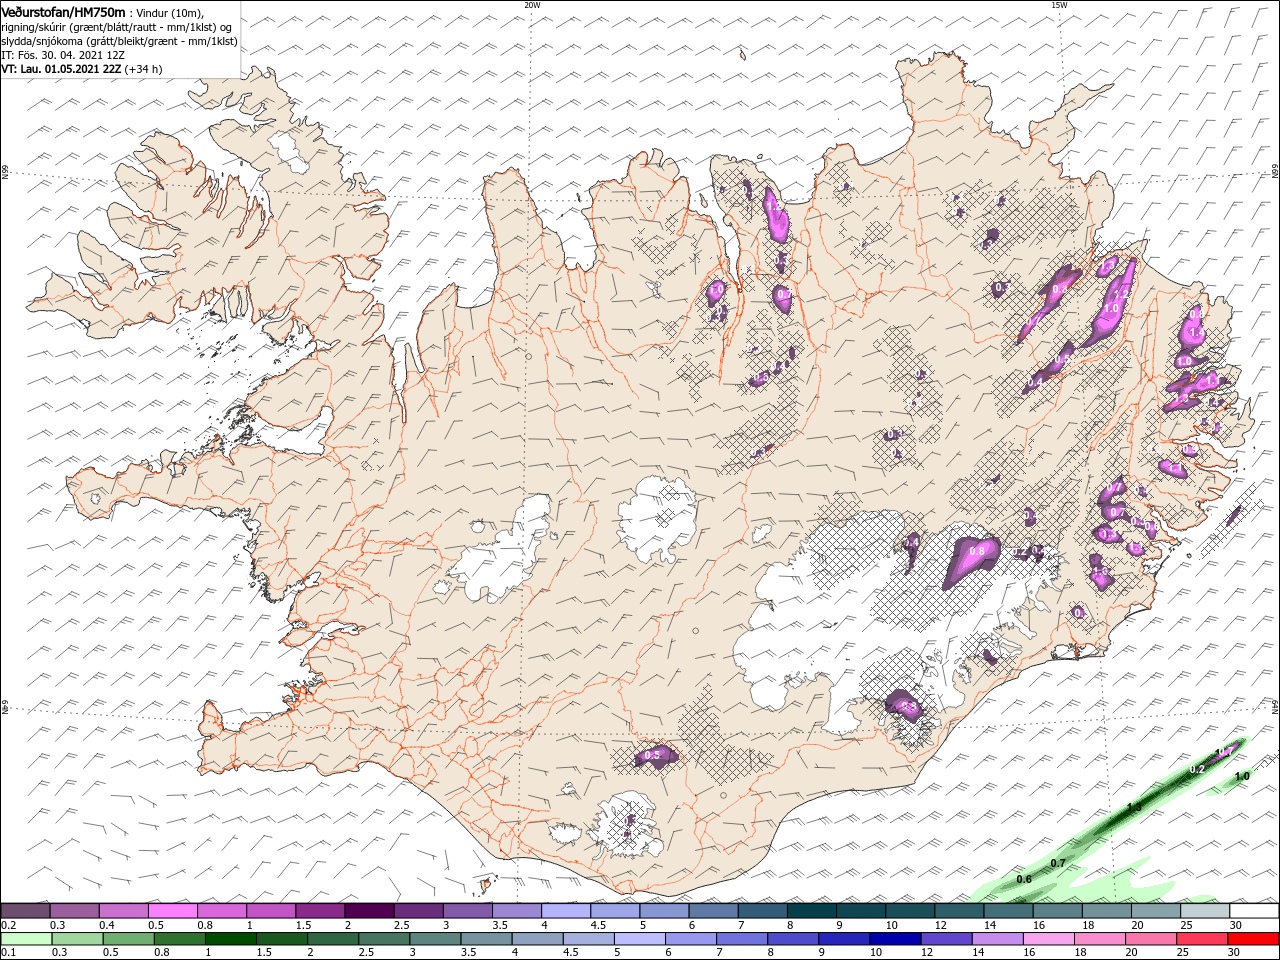Choose the 2.5 gray-green swatch in rain legend
Screen dimensions: 1280x960
pos(384,939)
